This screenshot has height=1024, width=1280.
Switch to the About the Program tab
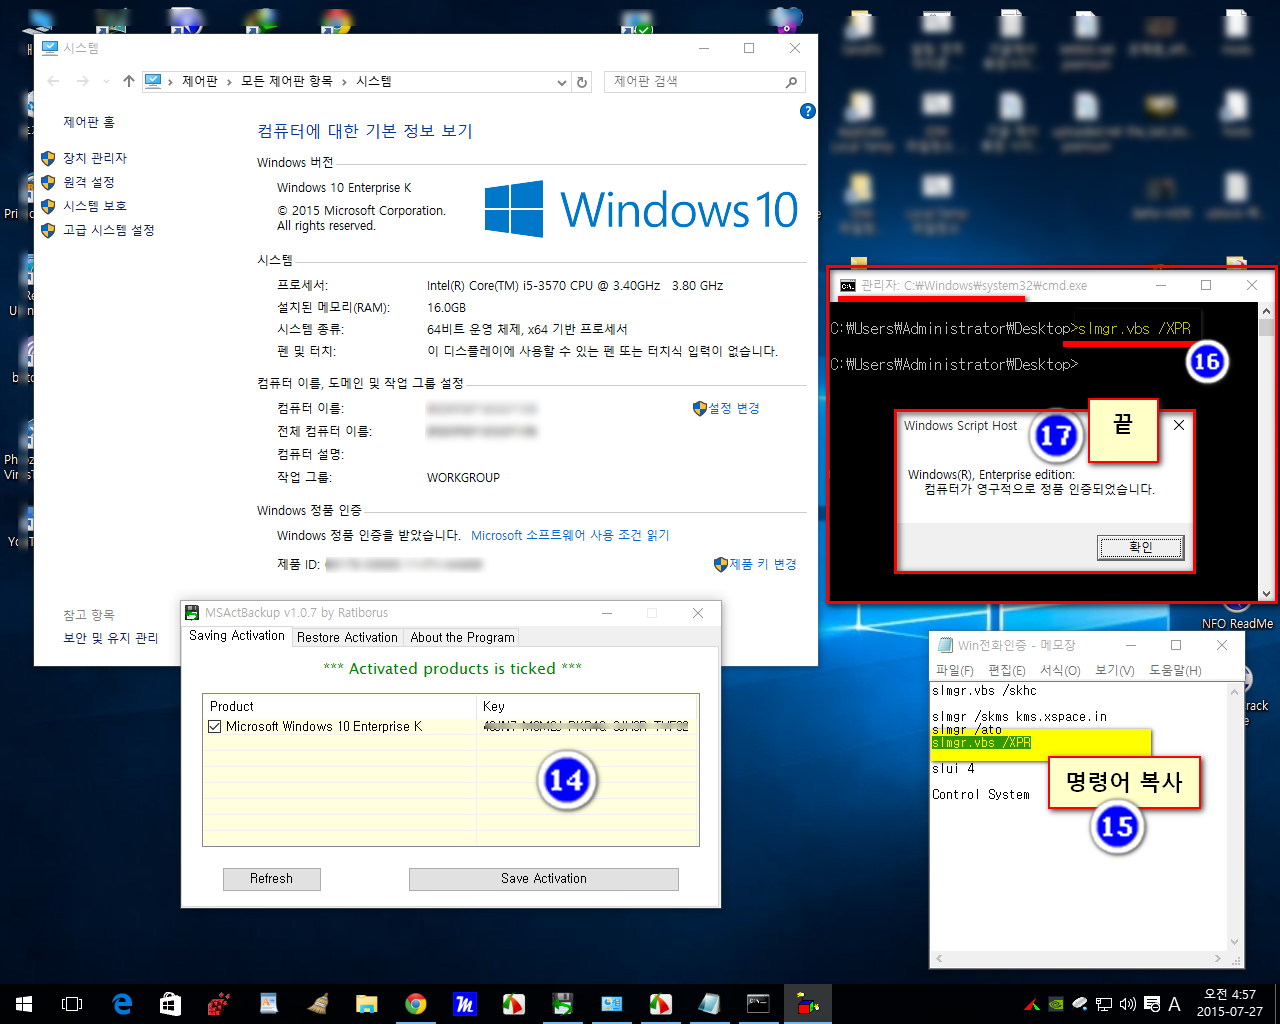click(x=462, y=637)
